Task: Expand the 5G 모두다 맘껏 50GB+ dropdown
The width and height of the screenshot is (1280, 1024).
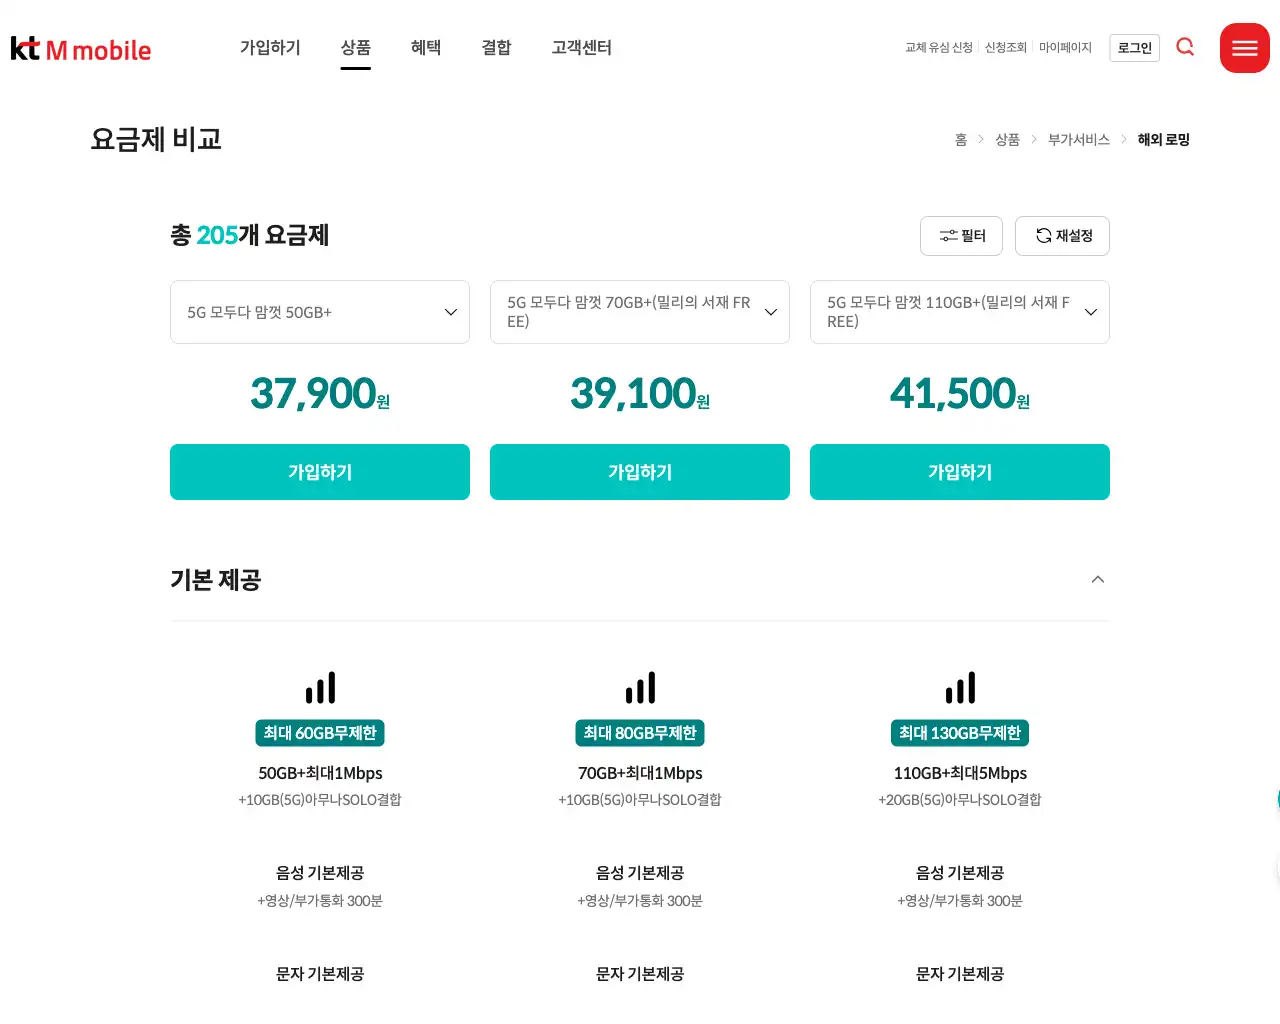Action: click(x=320, y=312)
